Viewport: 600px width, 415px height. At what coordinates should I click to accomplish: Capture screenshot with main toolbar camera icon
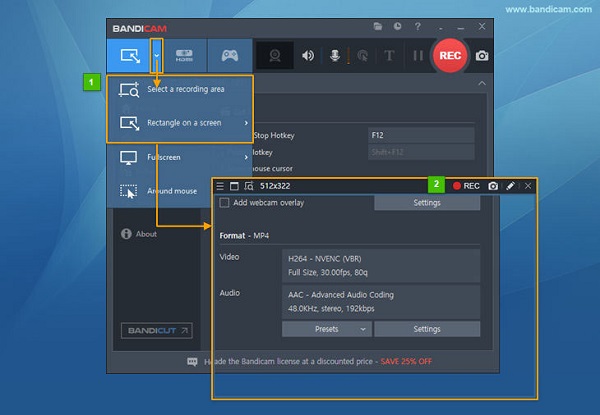[482, 56]
